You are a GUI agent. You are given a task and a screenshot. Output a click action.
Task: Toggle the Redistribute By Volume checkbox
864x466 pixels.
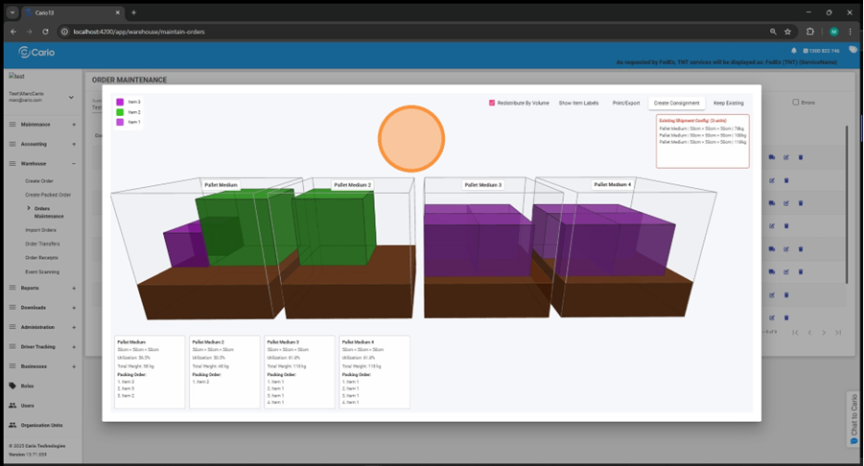click(x=492, y=103)
